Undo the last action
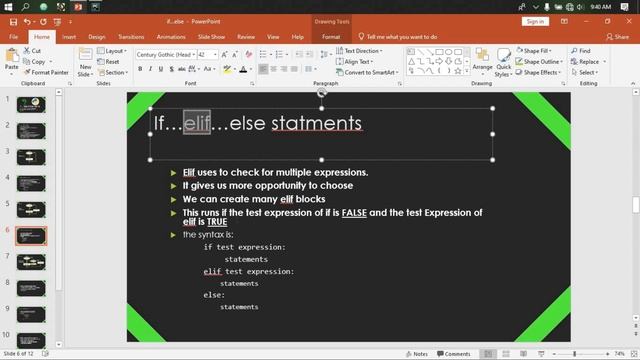Viewport: 640px width, 360px height. pos(27,22)
